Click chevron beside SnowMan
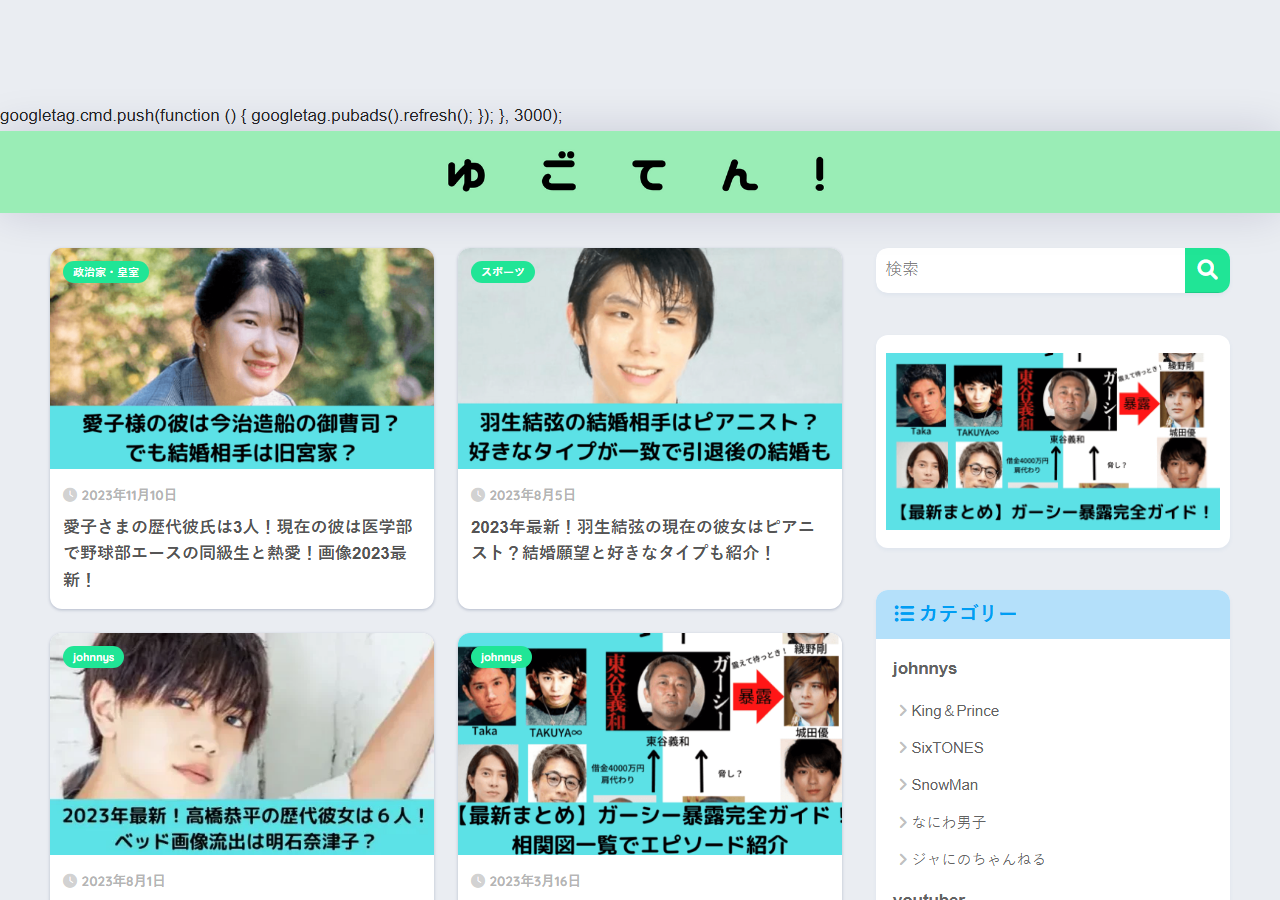1280x900 pixels. (903, 785)
